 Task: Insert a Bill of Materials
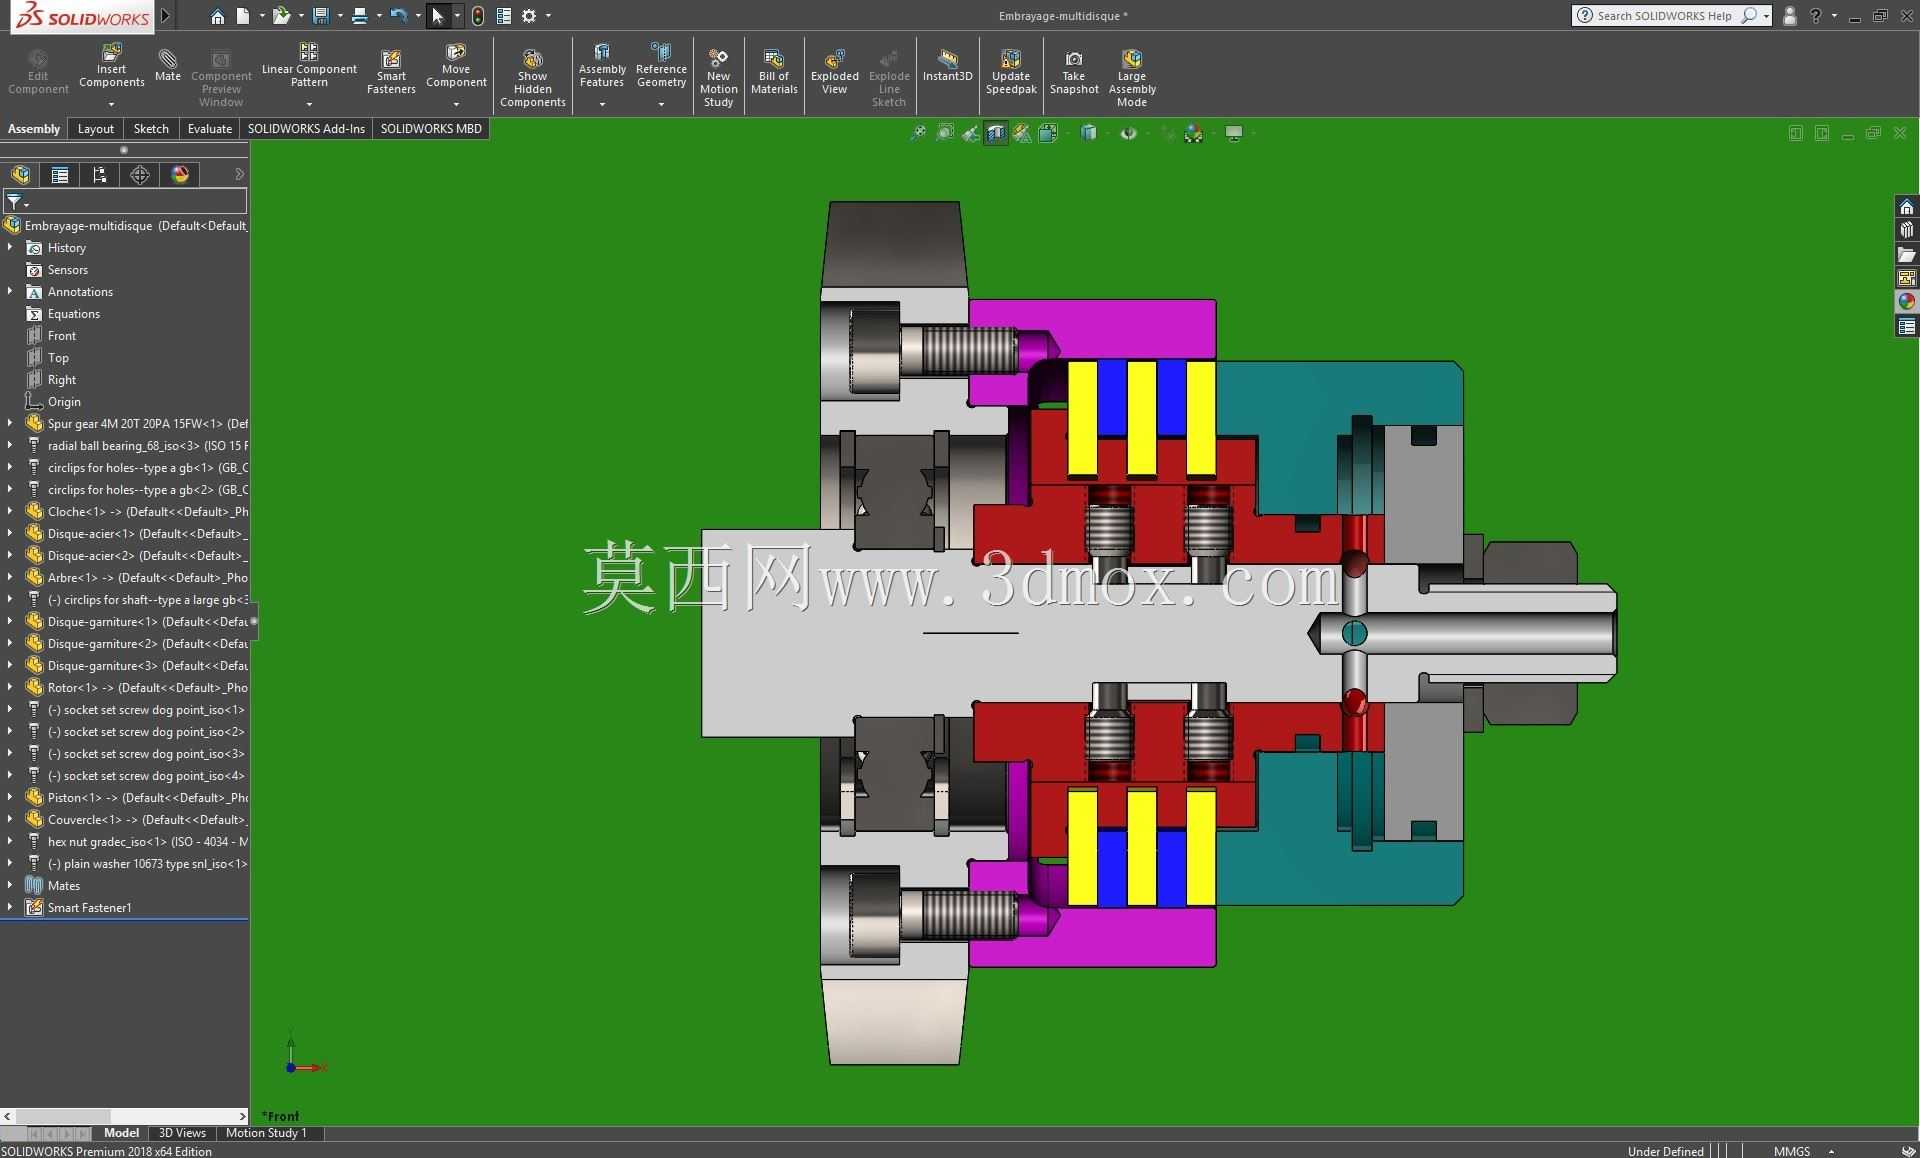point(774,72)
